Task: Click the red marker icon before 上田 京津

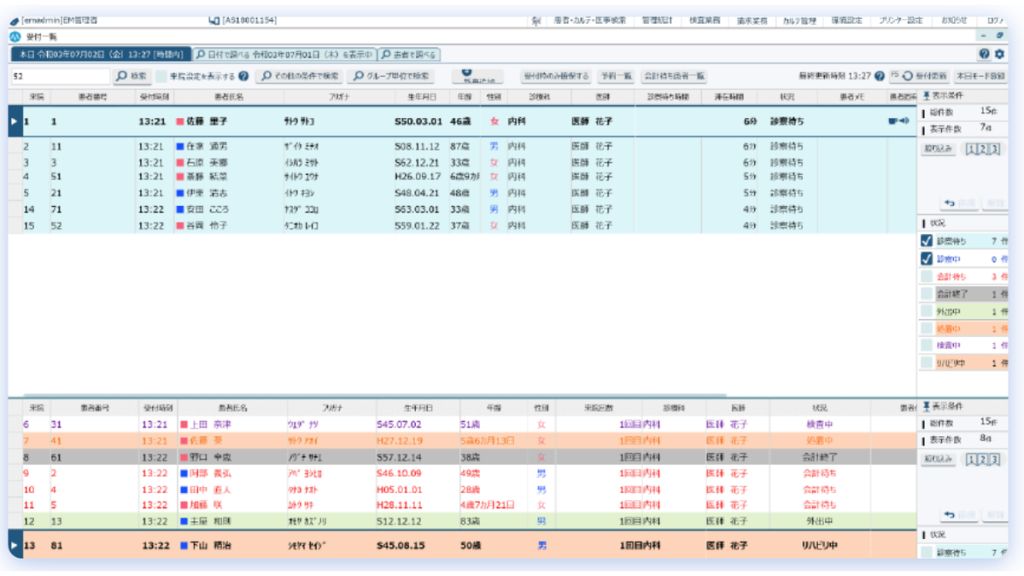Action: [184, 424]
